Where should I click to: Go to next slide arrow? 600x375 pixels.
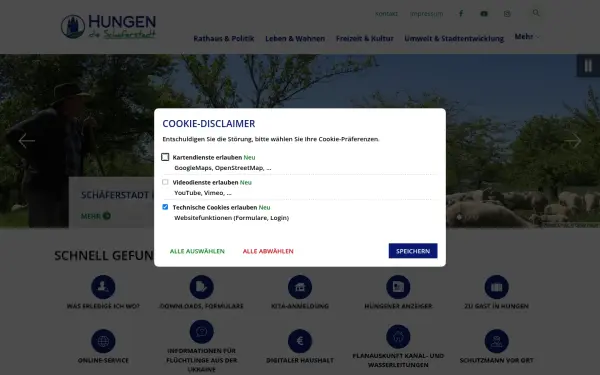click(x=573, y=141)
